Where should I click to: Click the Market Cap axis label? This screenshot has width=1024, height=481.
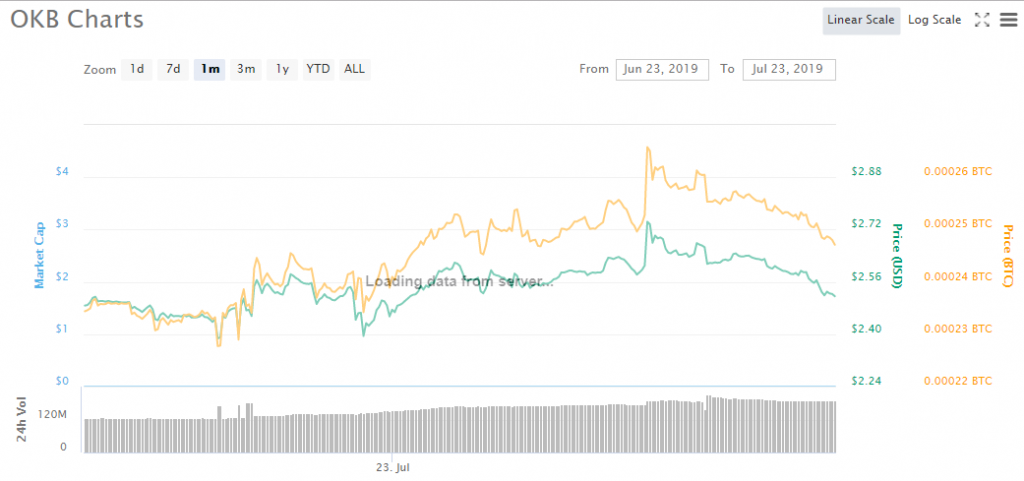(x=40, y=255)
